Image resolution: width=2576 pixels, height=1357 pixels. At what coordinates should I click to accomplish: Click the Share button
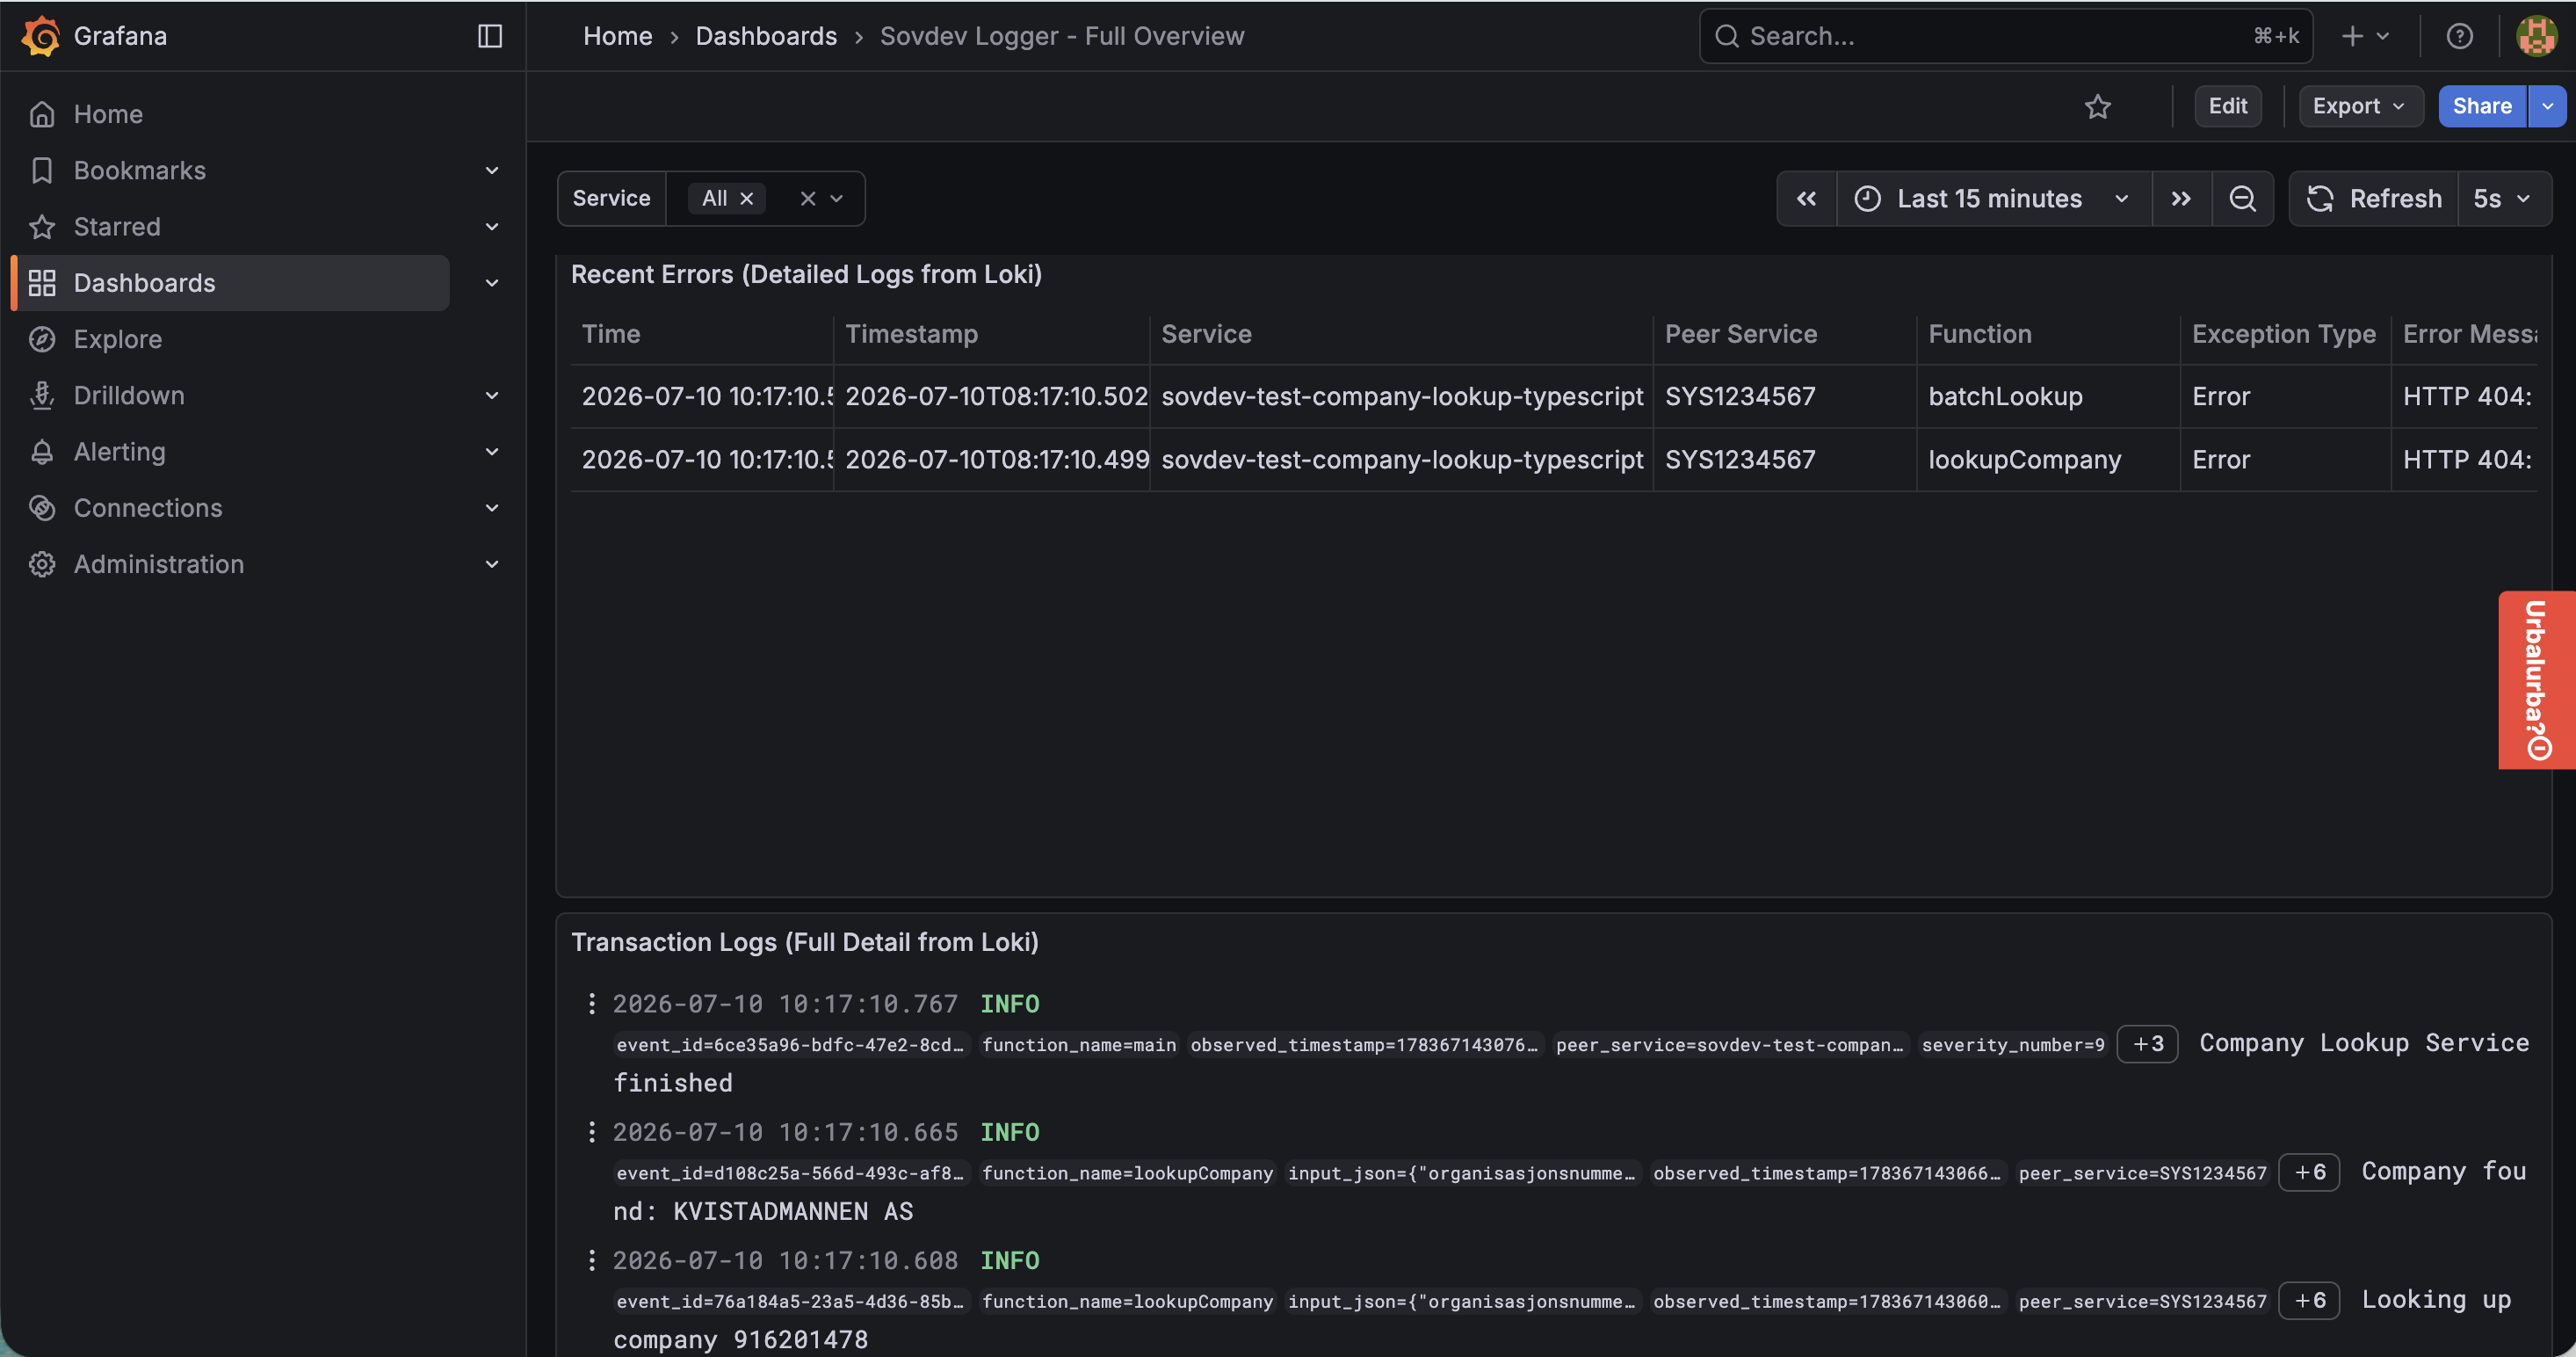coord(2481,106)
